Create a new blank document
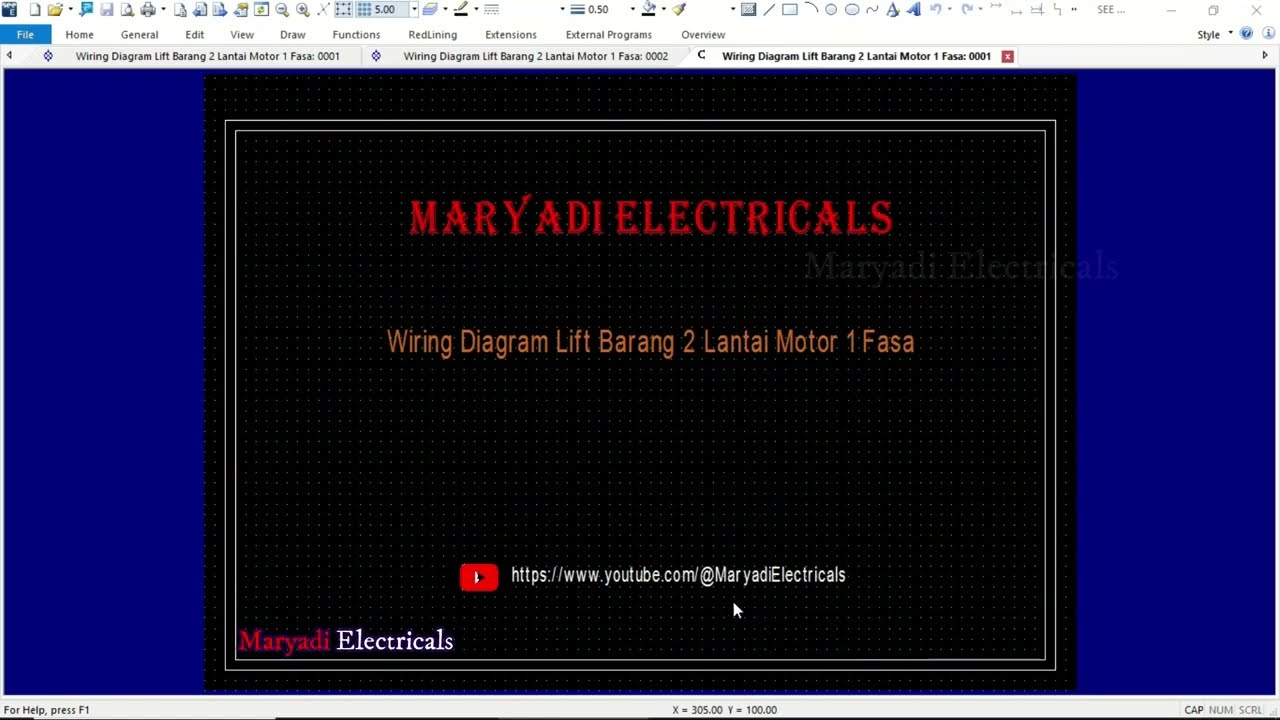Image resolution: width=1280 pixels, height=720 pixels. (x=34, y=9)
